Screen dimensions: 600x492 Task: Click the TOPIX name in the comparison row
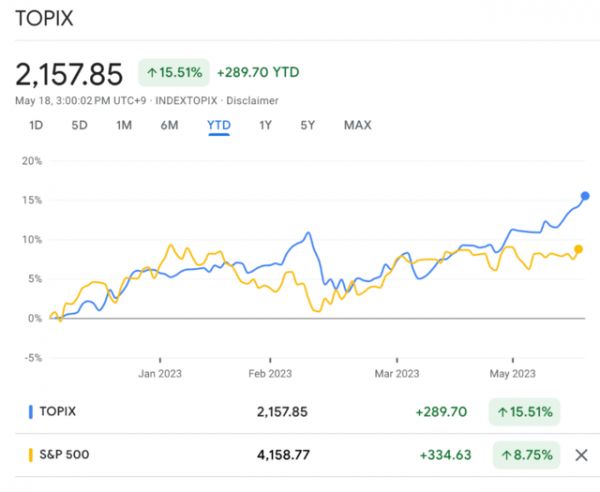60,411
